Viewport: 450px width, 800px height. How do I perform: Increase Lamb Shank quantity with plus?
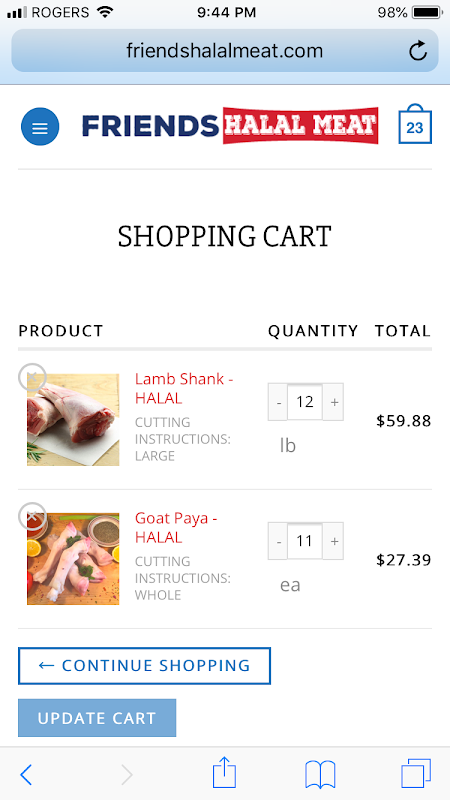tap(334, 402)
